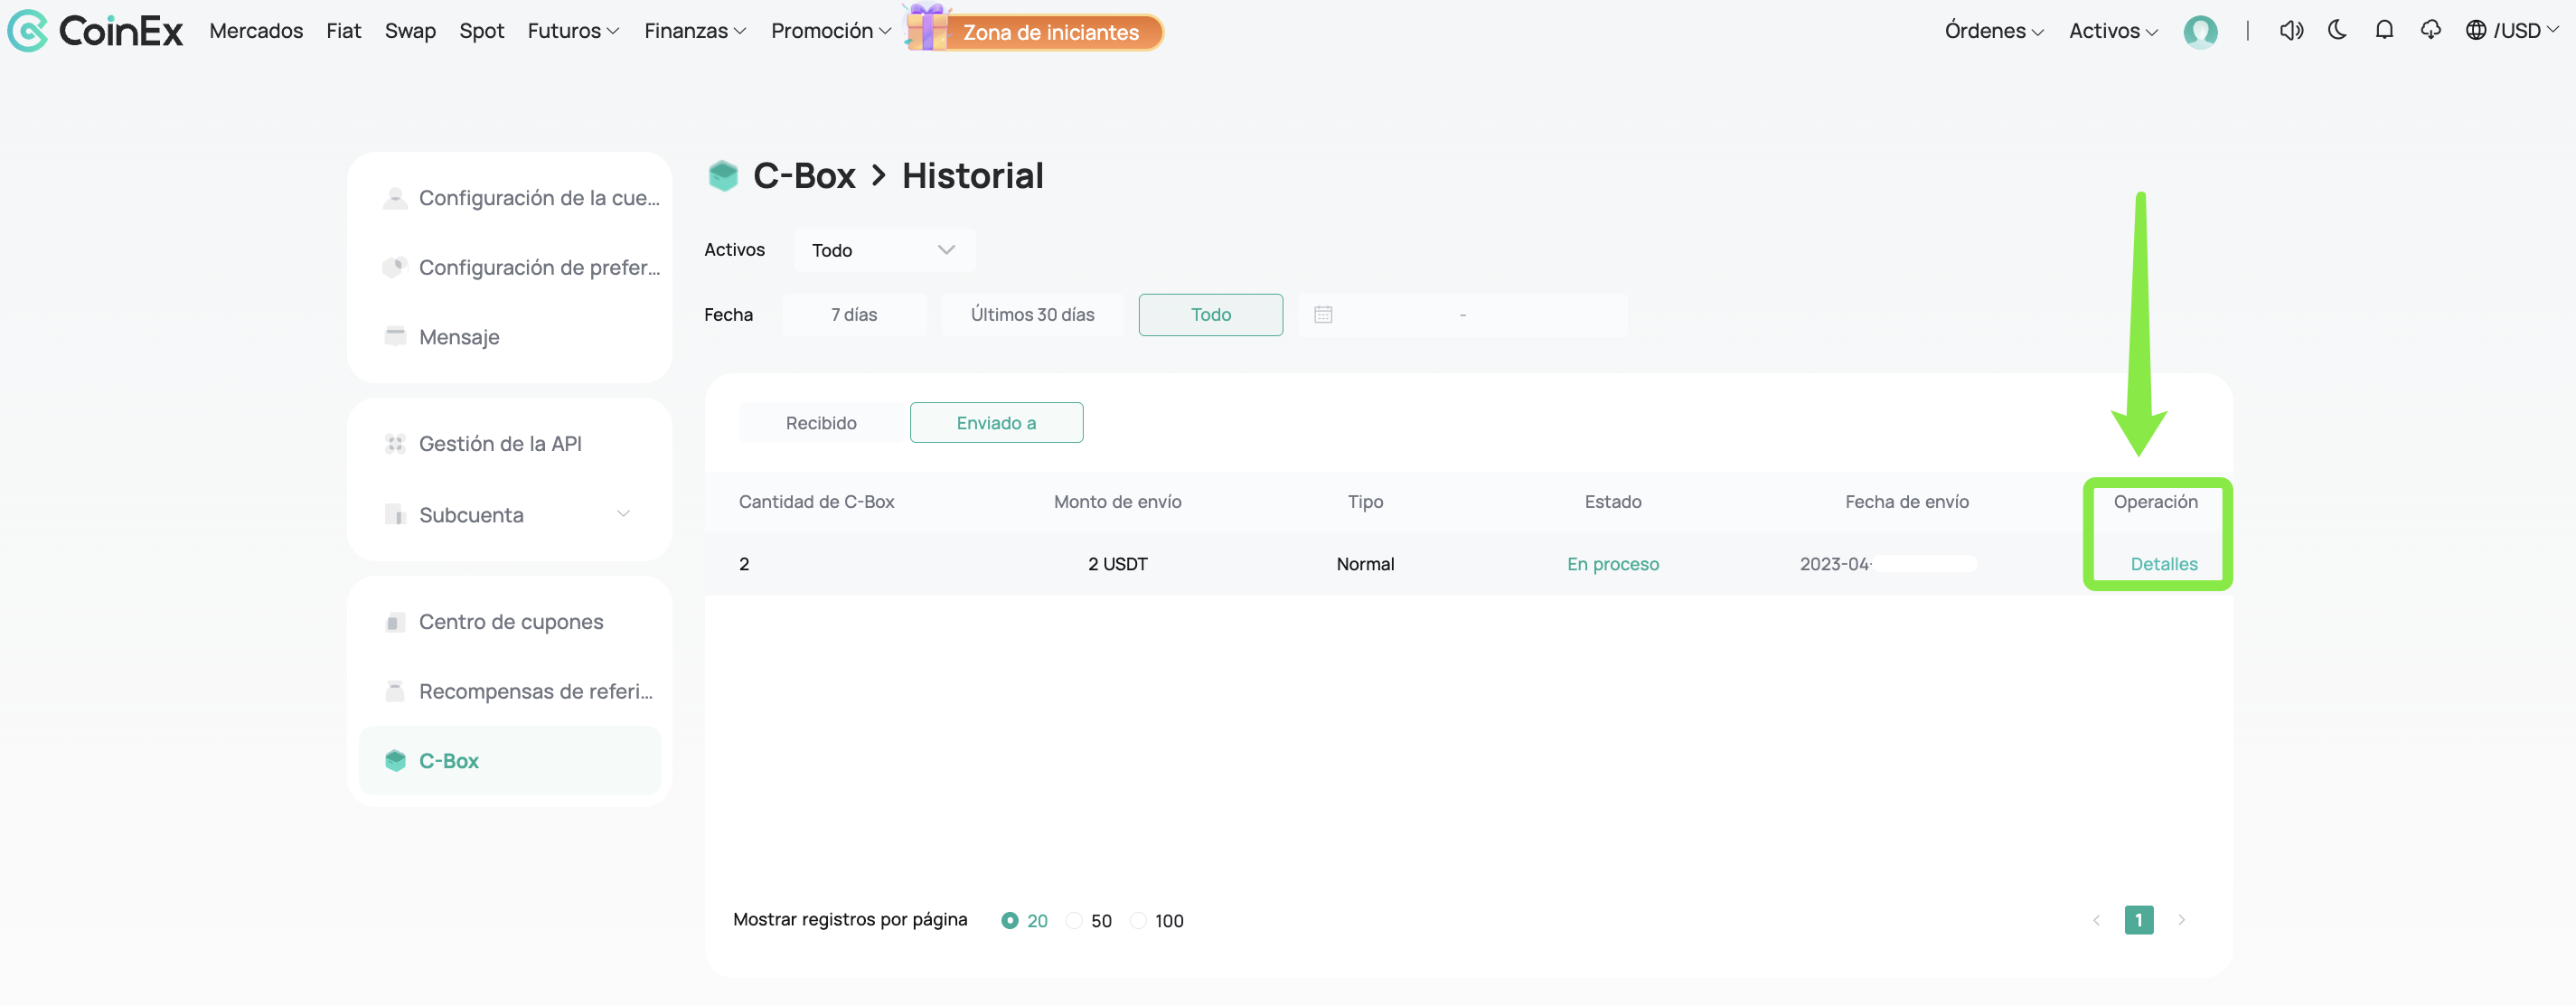Screen dimensions: 2576x1005
Task: Open the Mercados menu
Action: [256, 31]
